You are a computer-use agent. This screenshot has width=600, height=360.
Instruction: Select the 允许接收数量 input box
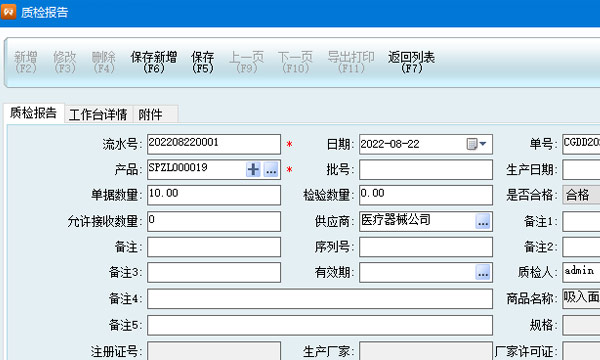click(214, 221)
